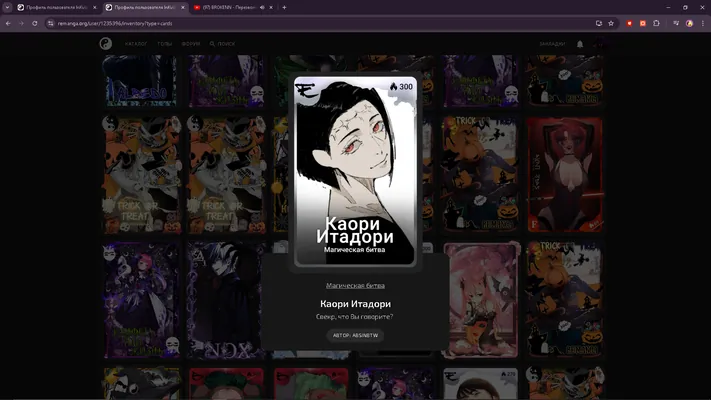Switch to the YouTube BROKENN tab
Image resolution: width=711 pixels, height=400 pixels.
[233, 7]
